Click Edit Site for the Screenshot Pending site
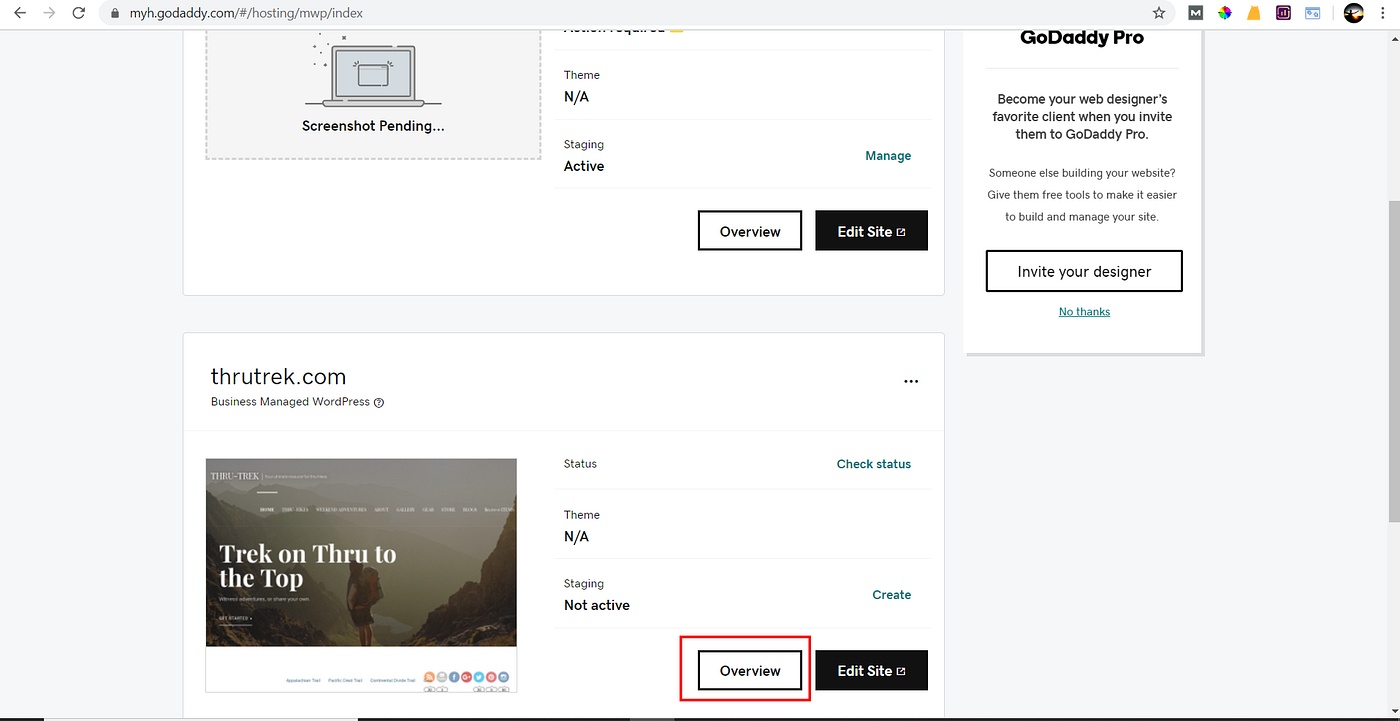Viewport: 1400px width, 721px height. pos(872,231)
